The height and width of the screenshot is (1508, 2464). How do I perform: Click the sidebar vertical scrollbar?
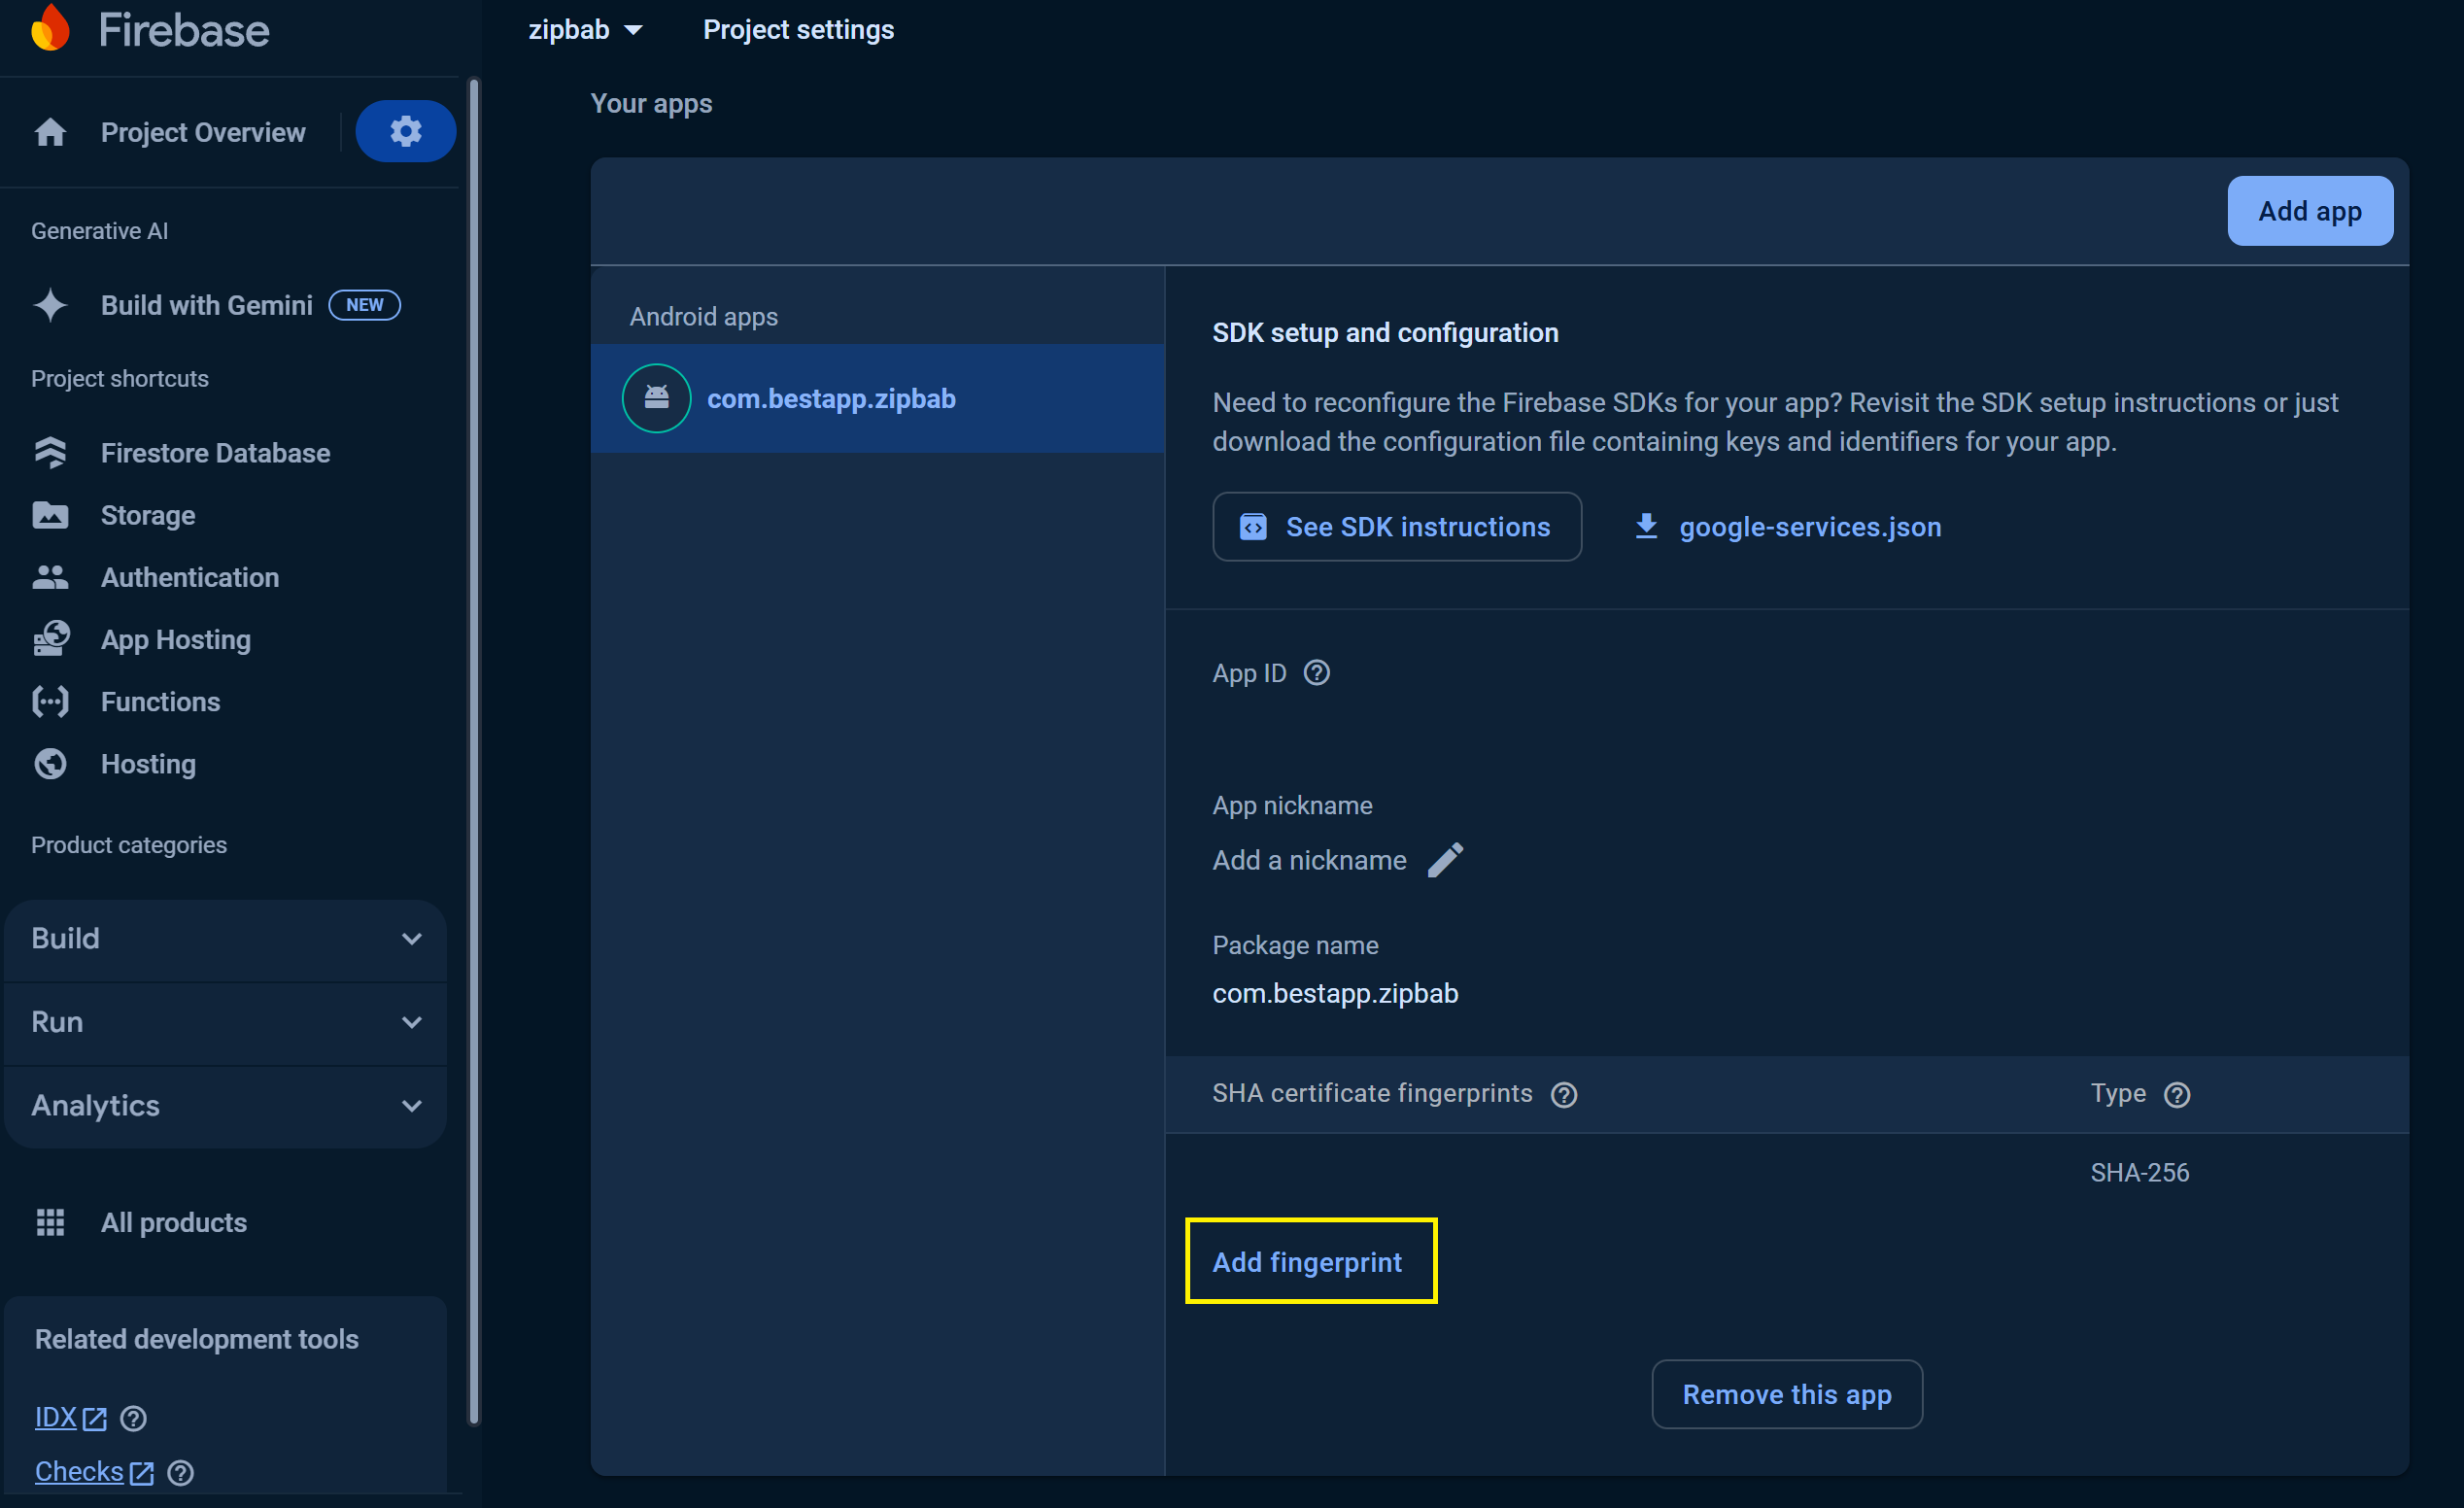coord(474,750)
